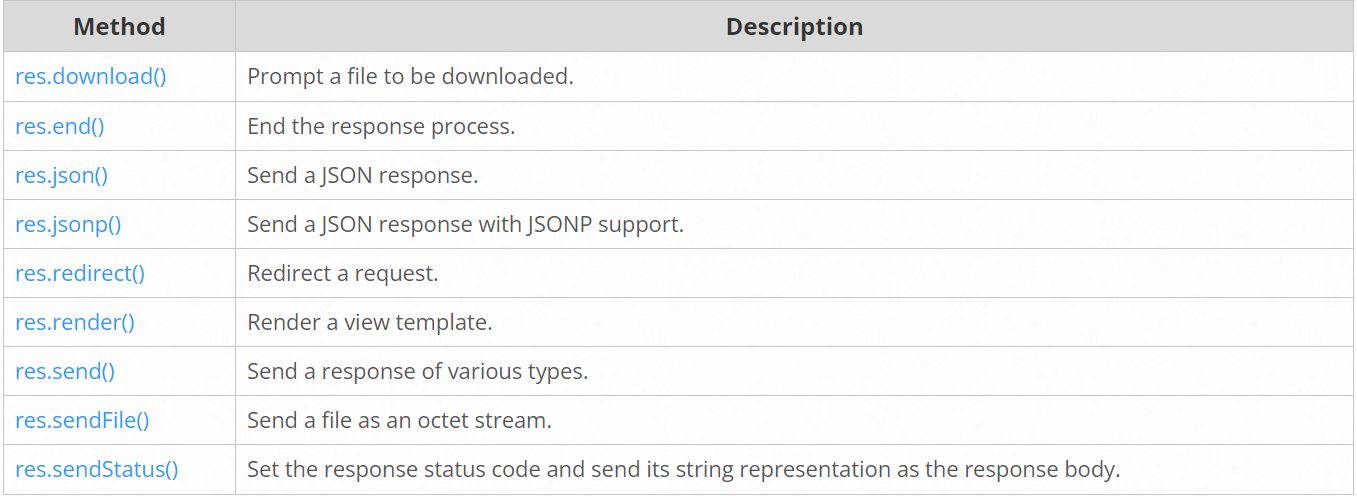Click the "Render a view template" text

370,322
